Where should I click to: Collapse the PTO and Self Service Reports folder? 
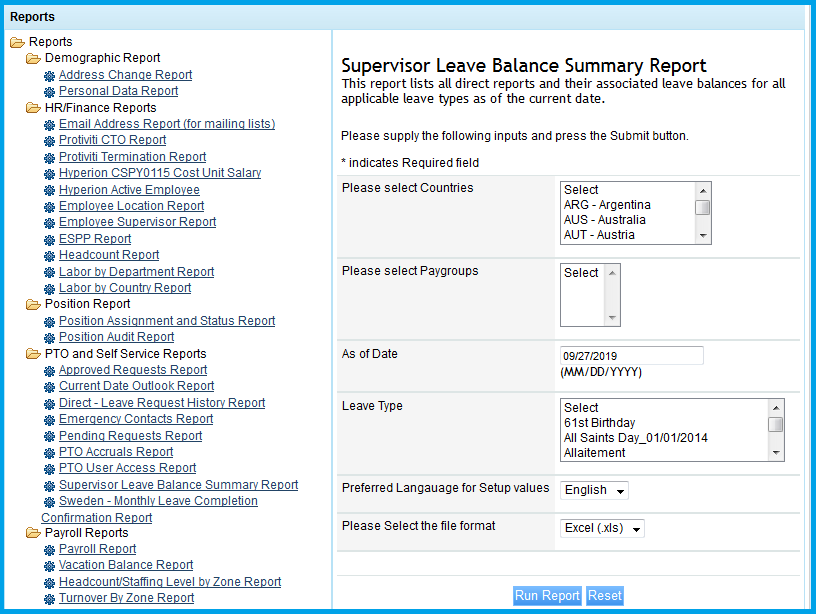pyautogui.click(x=33, y=354)
